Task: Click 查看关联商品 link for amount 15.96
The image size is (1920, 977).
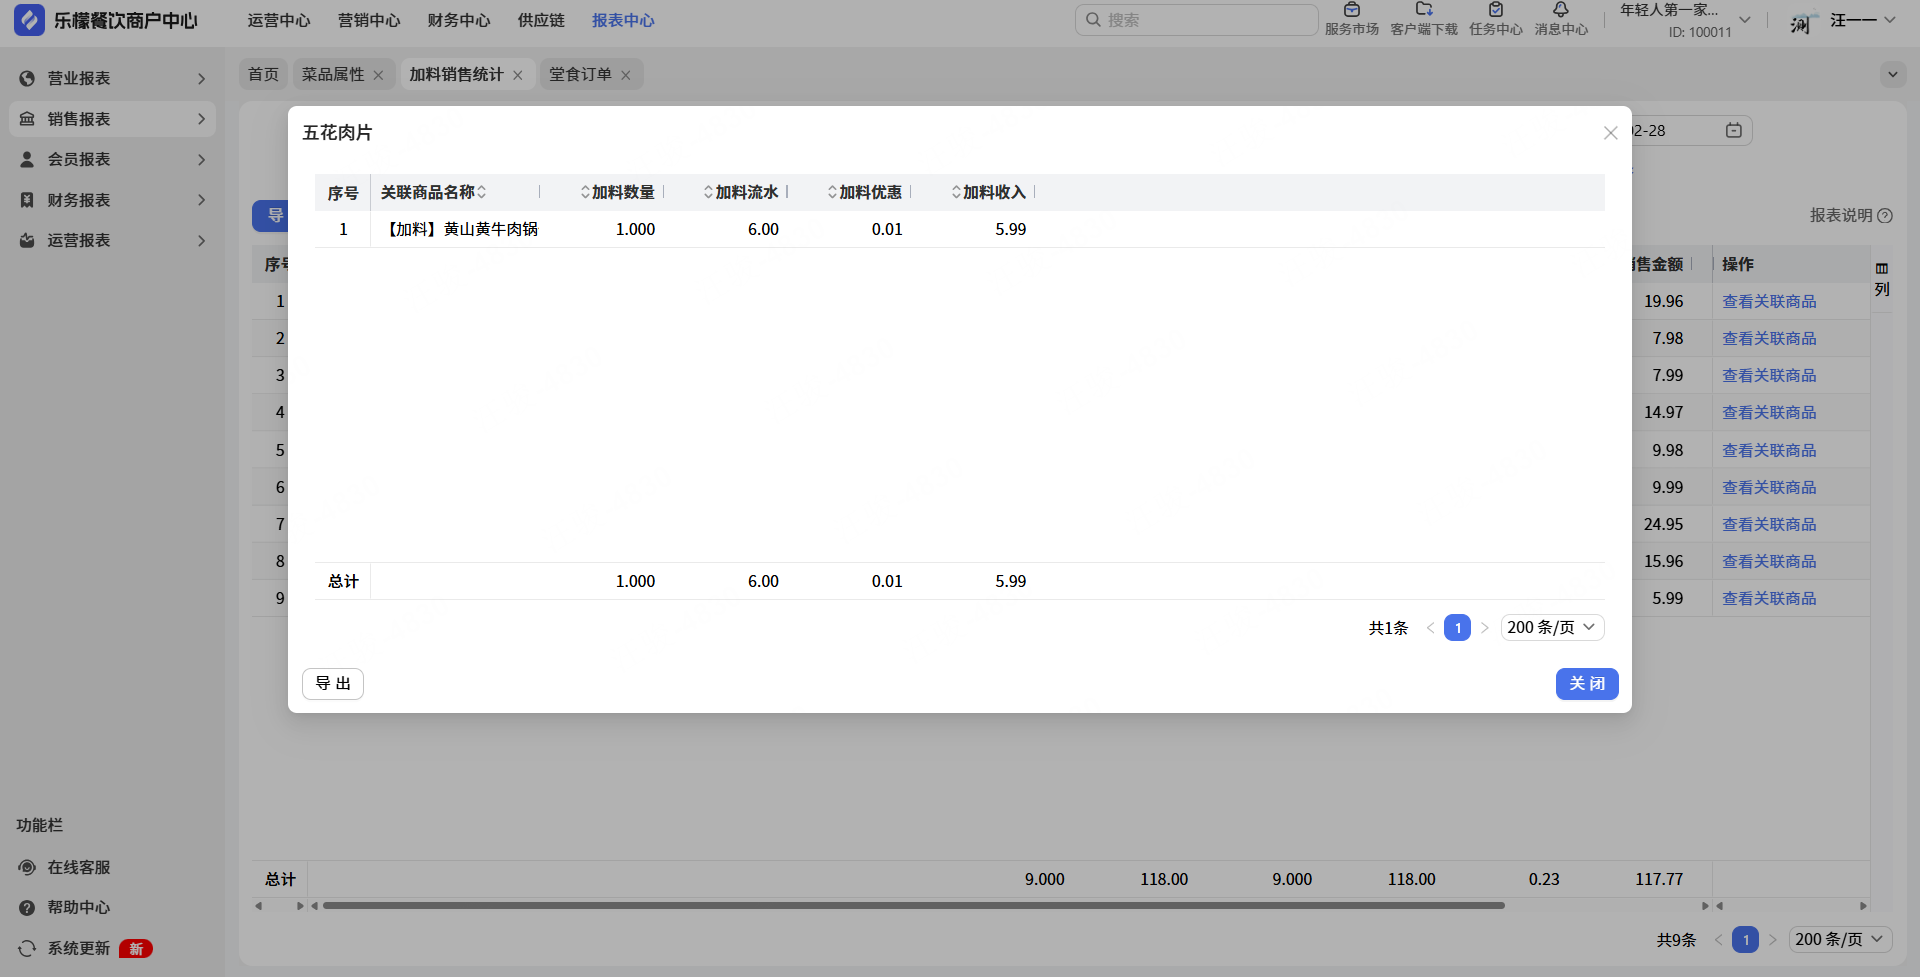Action: point(1769,561)
